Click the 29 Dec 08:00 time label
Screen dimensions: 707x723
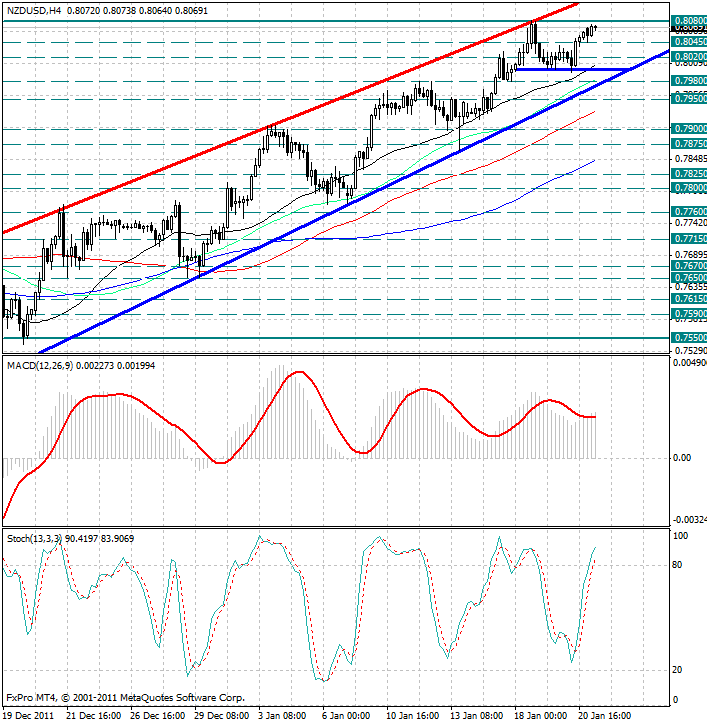[222, 716]
